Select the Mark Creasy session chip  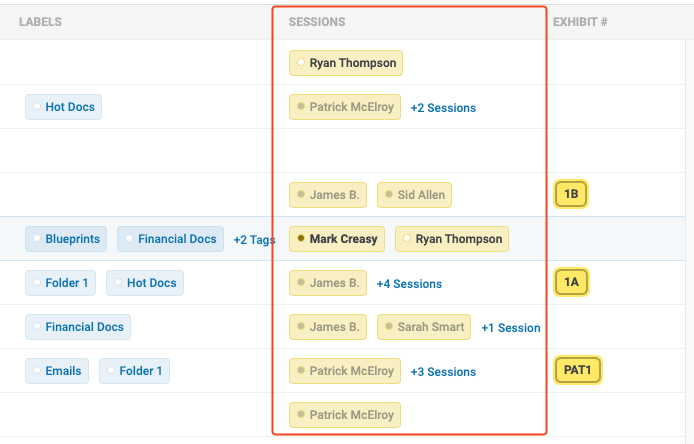(337, 239)
